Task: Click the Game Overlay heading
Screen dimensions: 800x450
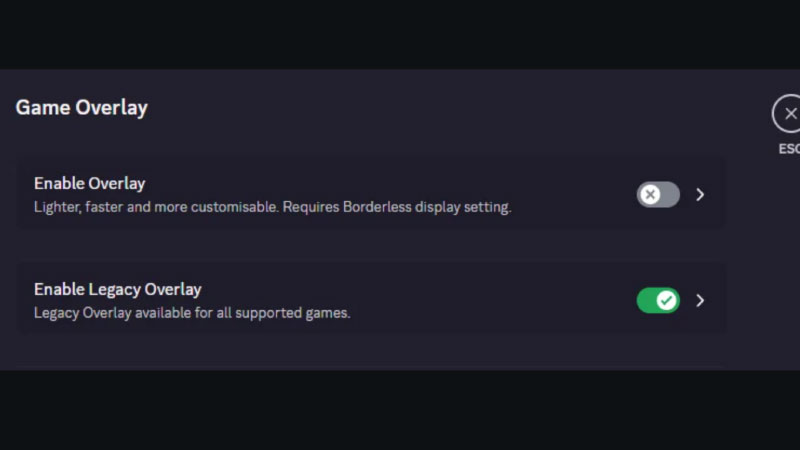Action: (81, 107)
